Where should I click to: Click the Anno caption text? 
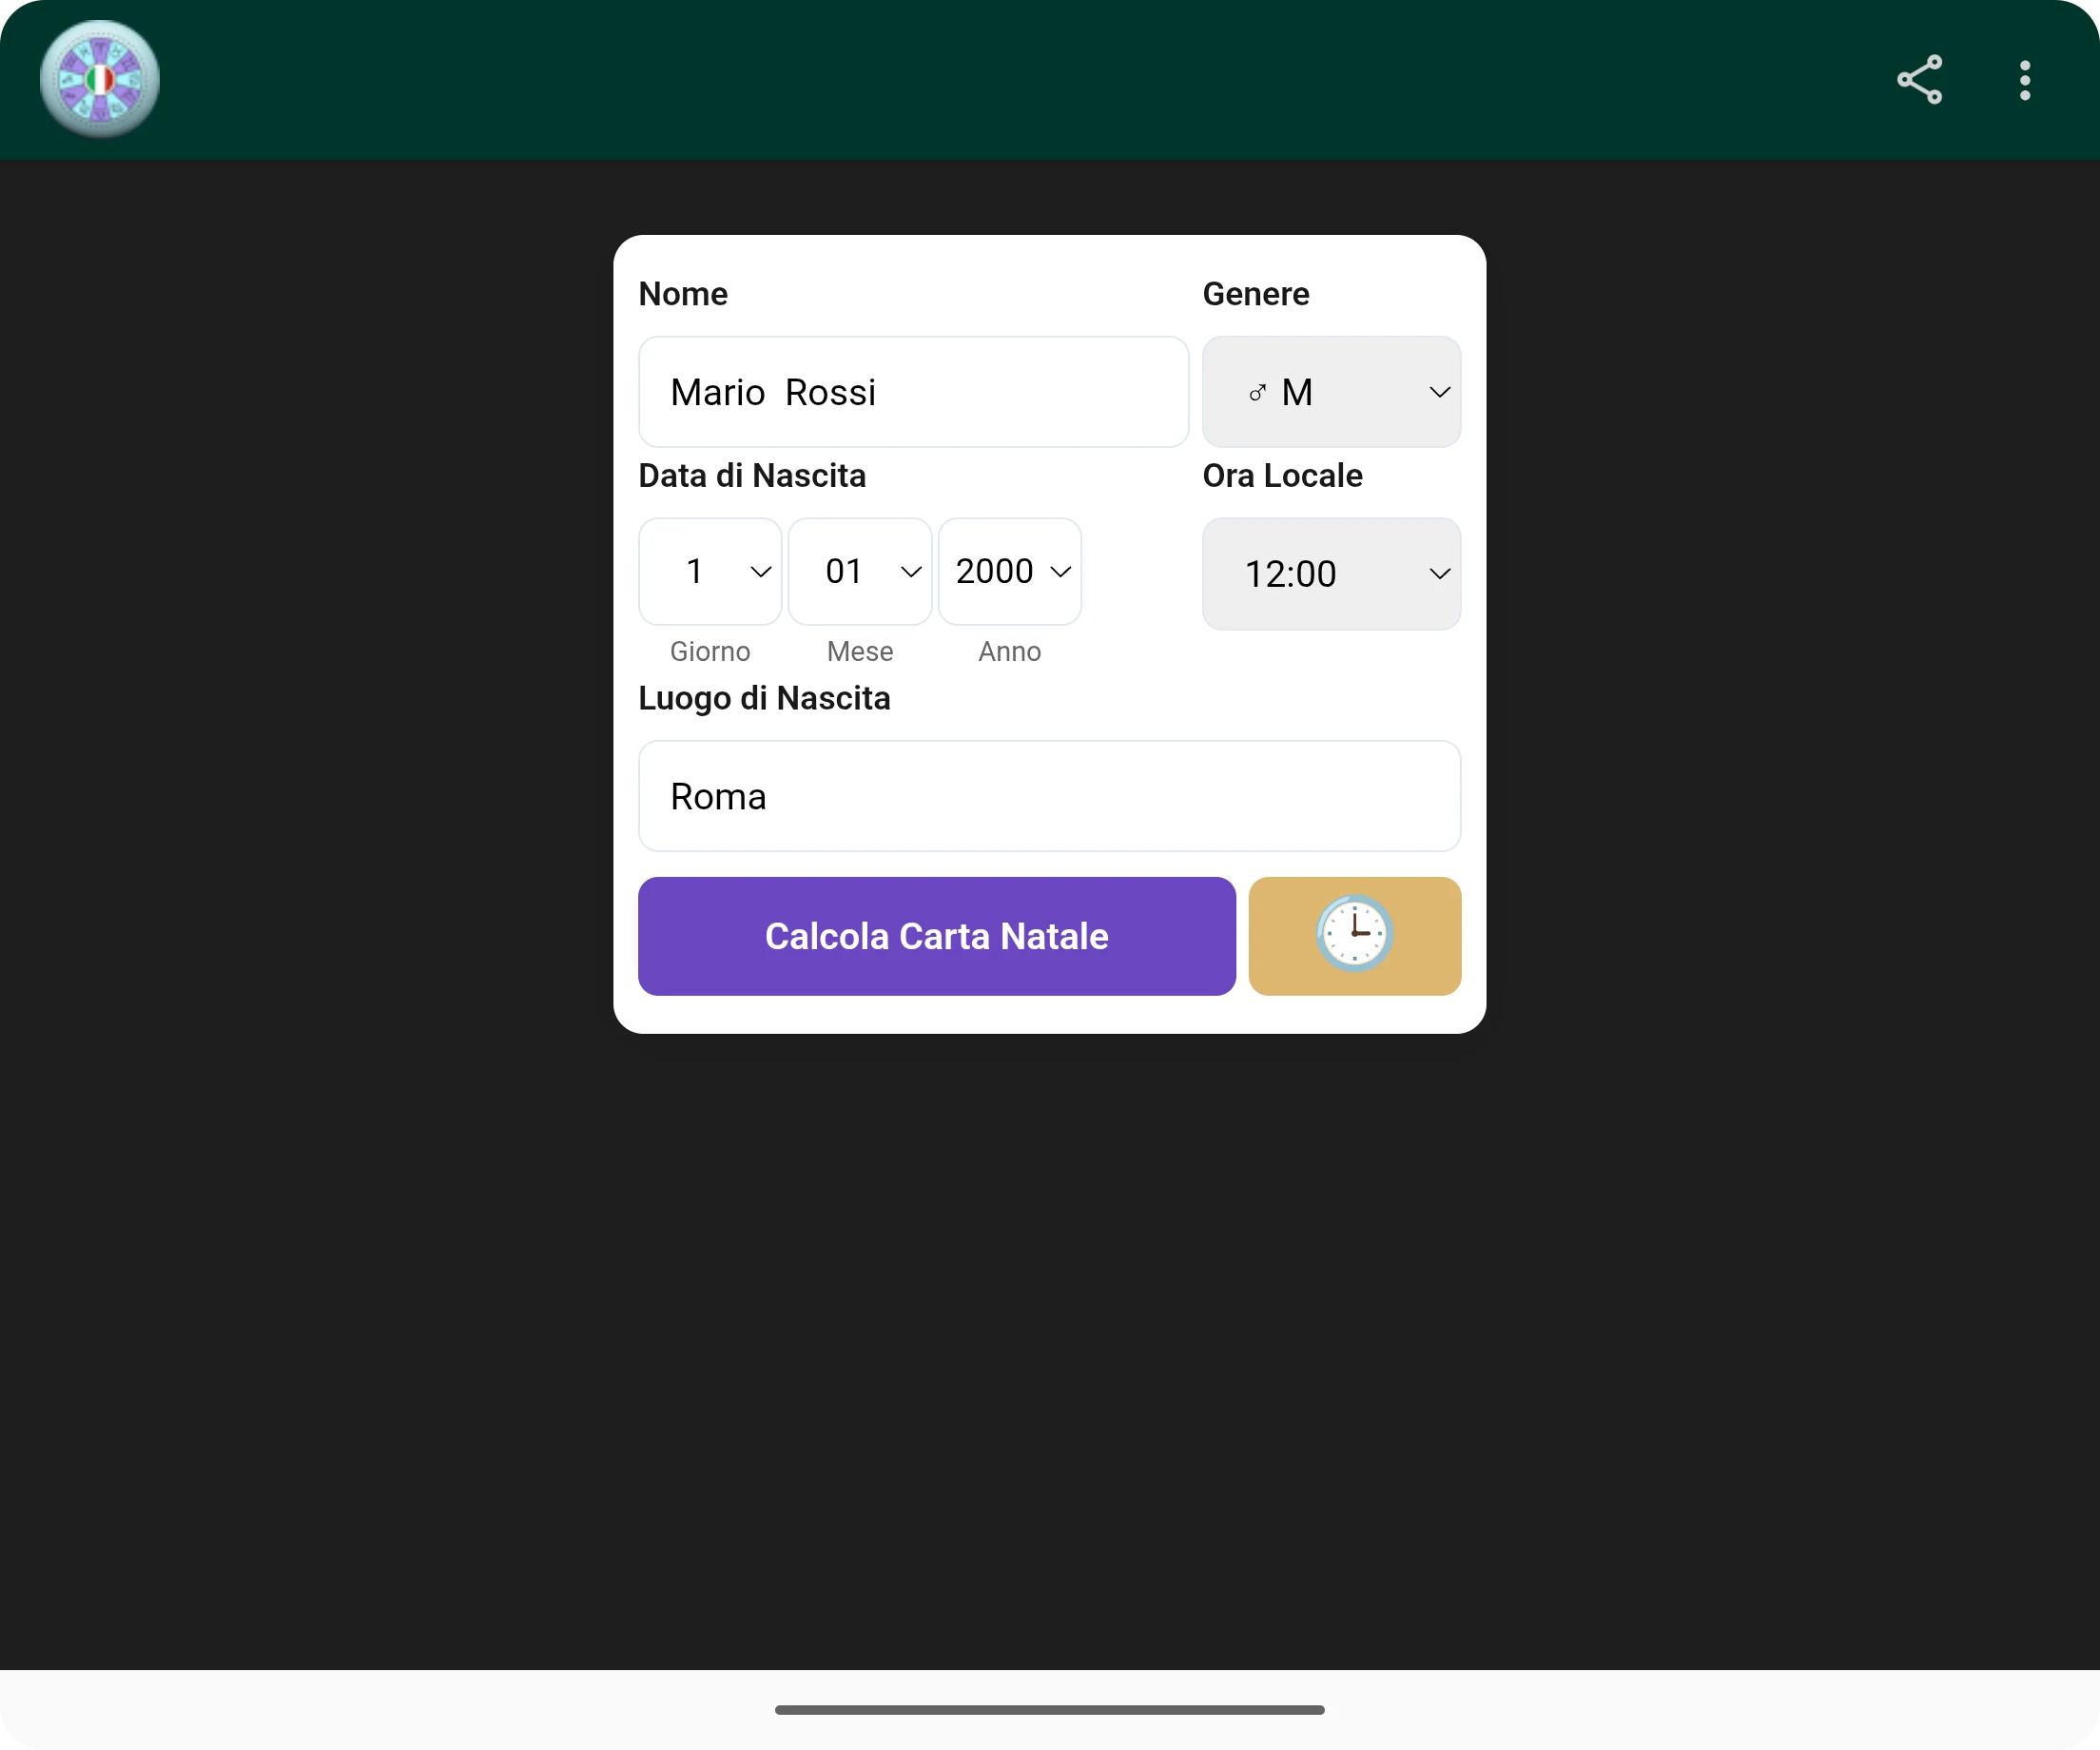point(1009,652)
